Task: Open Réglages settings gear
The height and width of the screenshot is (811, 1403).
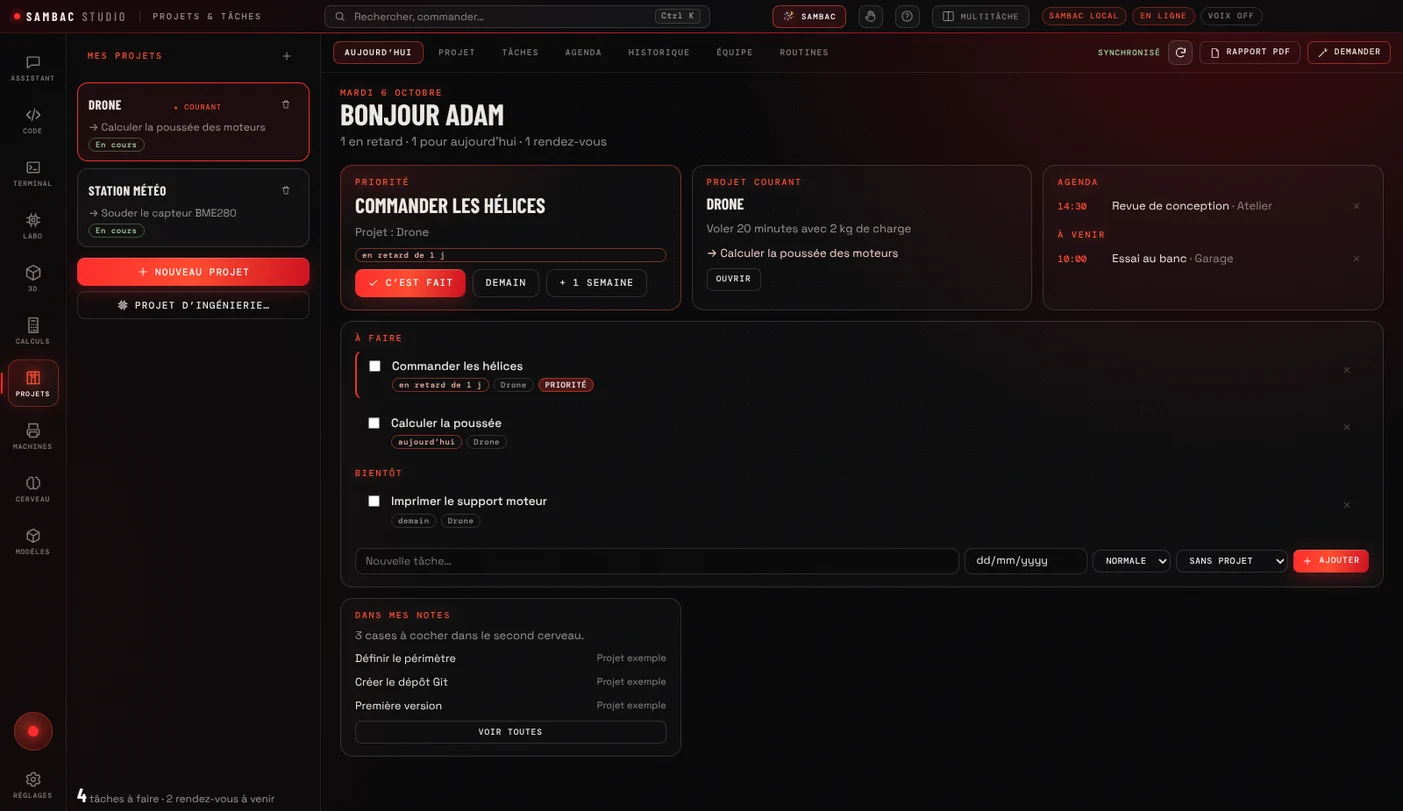Action: [x=33, y=785]
